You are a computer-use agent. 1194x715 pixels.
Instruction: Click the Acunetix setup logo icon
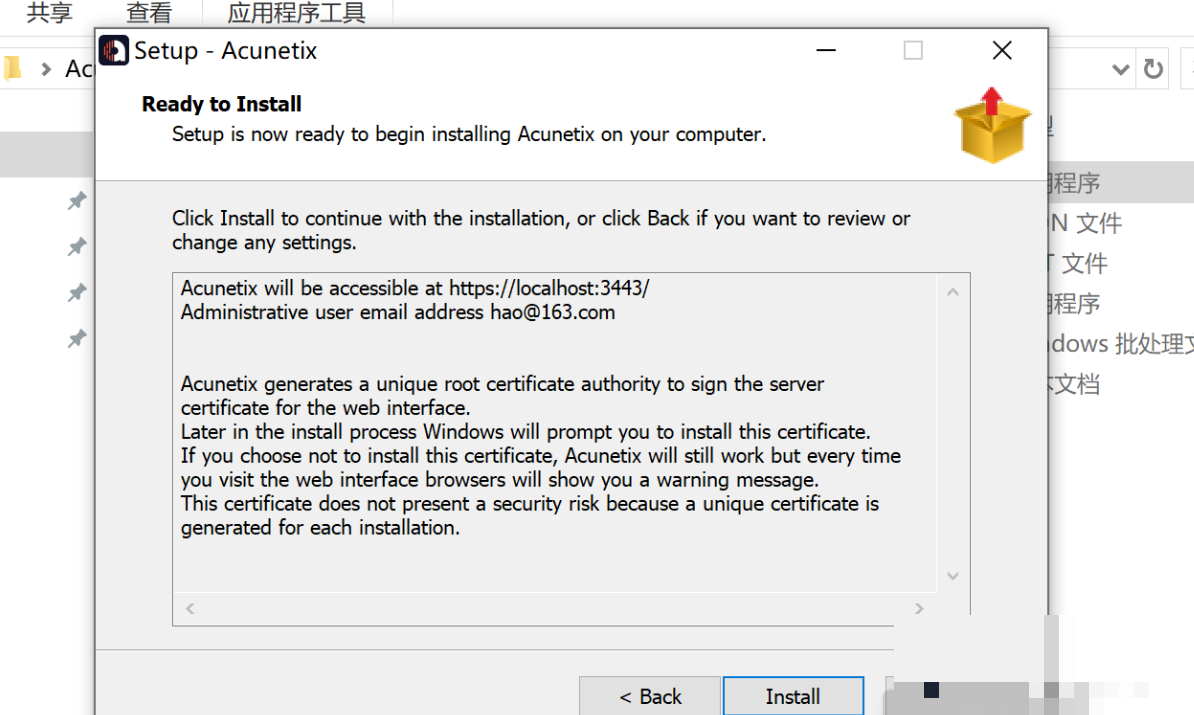(114, 51)
